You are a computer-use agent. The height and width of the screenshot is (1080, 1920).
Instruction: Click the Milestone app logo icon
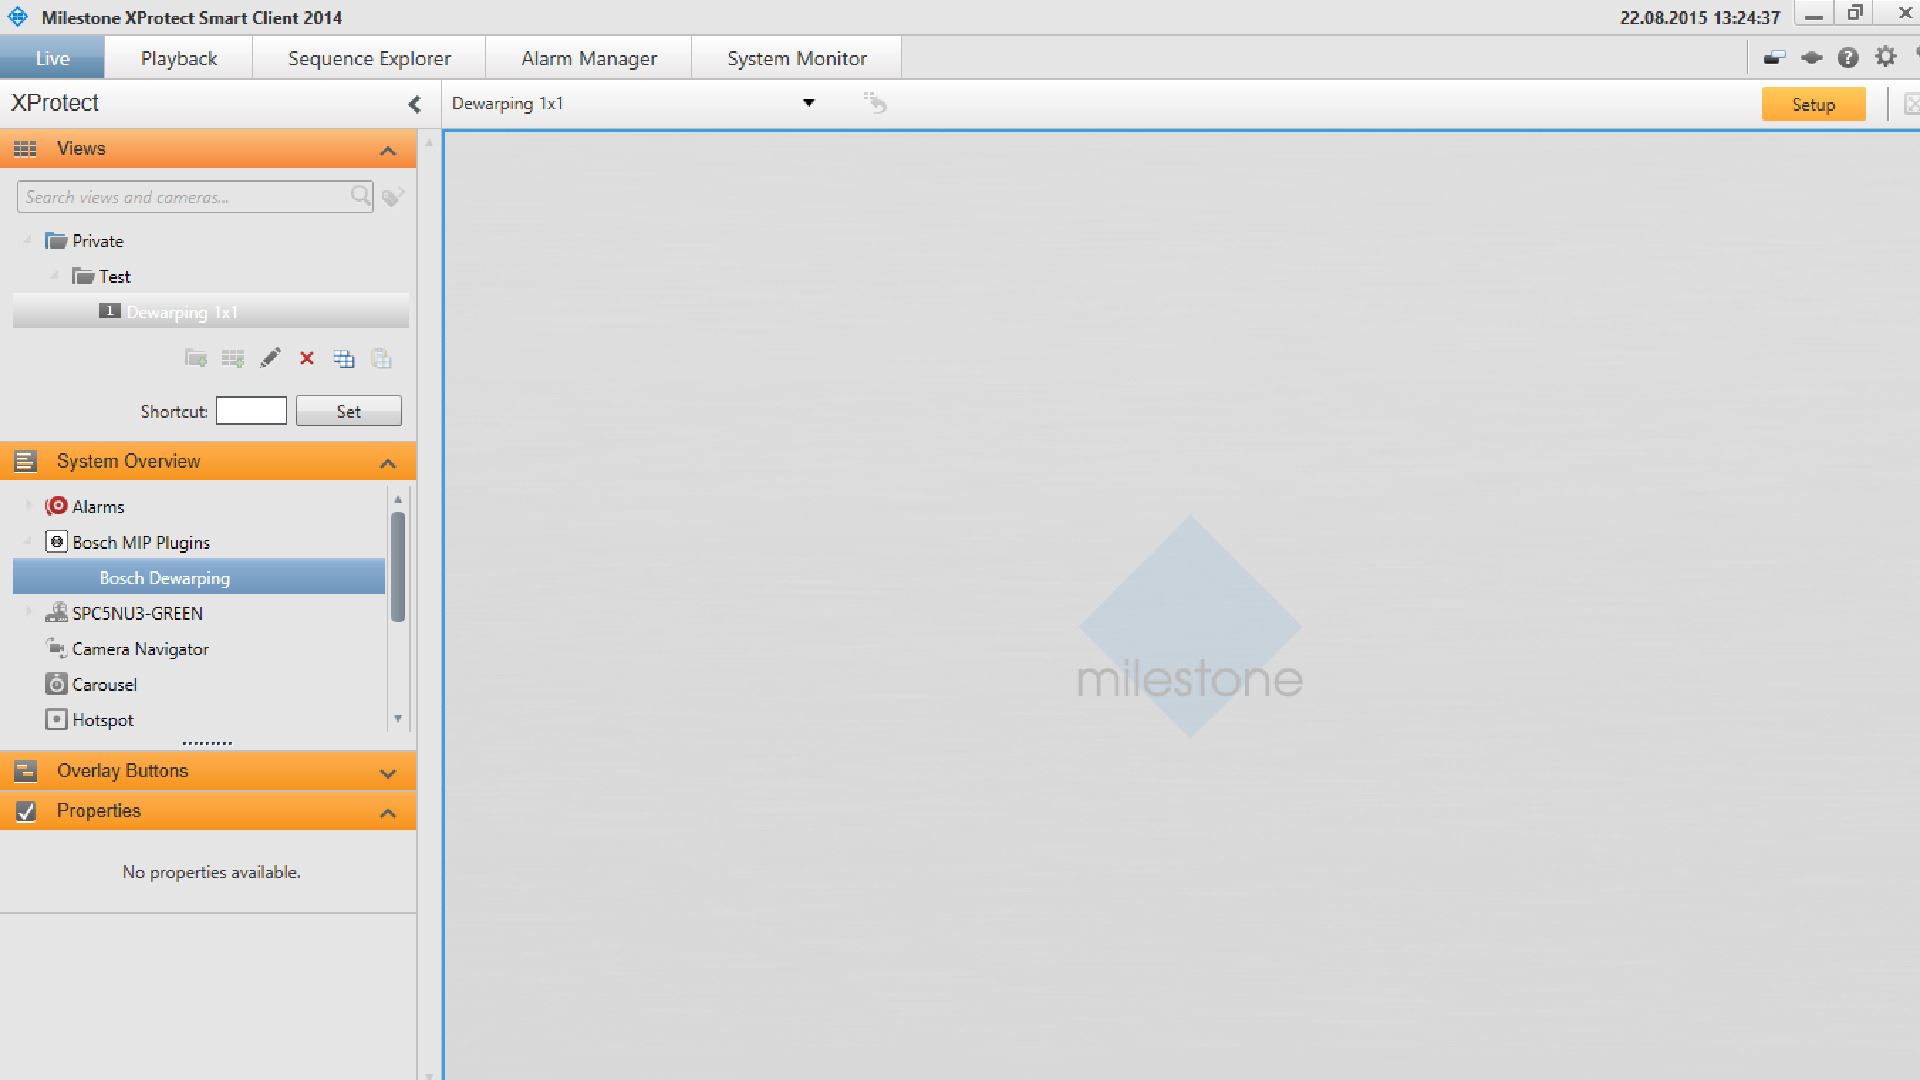point(18,17)
